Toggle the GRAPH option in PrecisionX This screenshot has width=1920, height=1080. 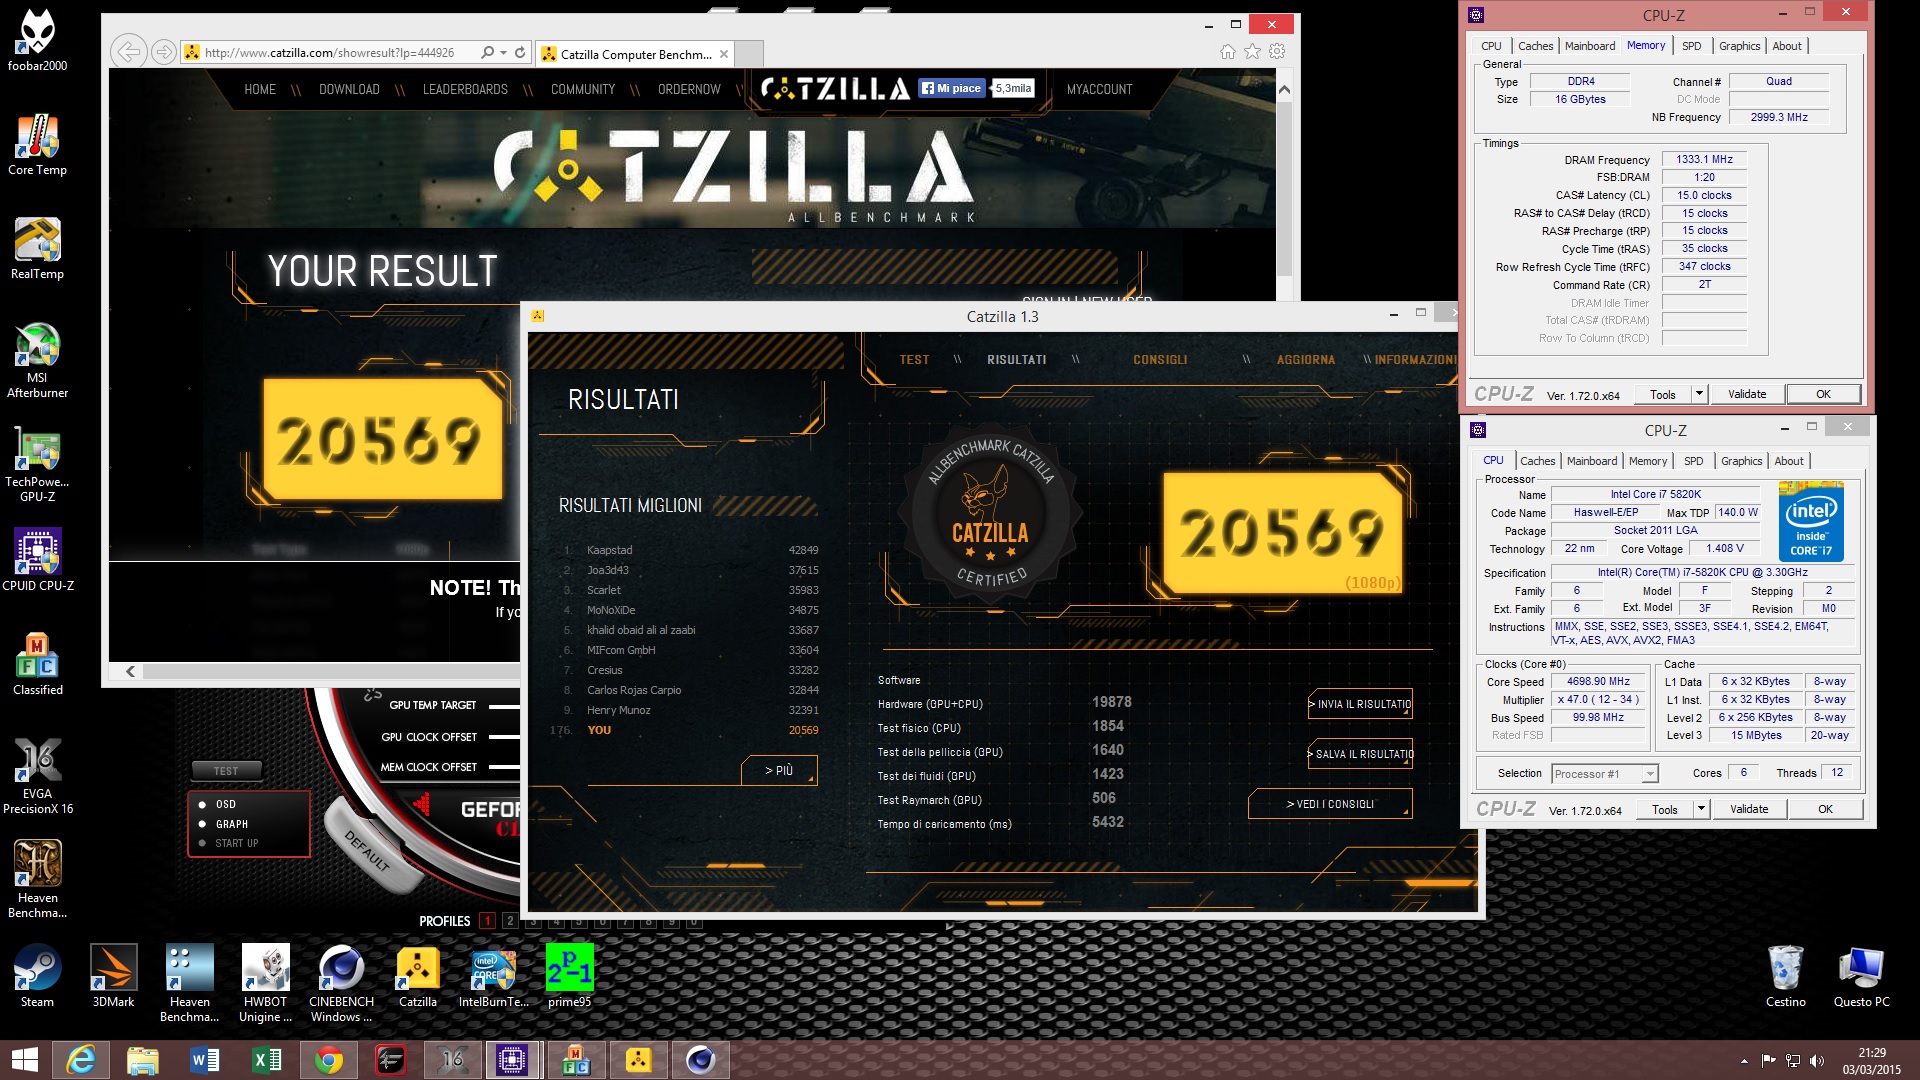[x=223, y=824]
